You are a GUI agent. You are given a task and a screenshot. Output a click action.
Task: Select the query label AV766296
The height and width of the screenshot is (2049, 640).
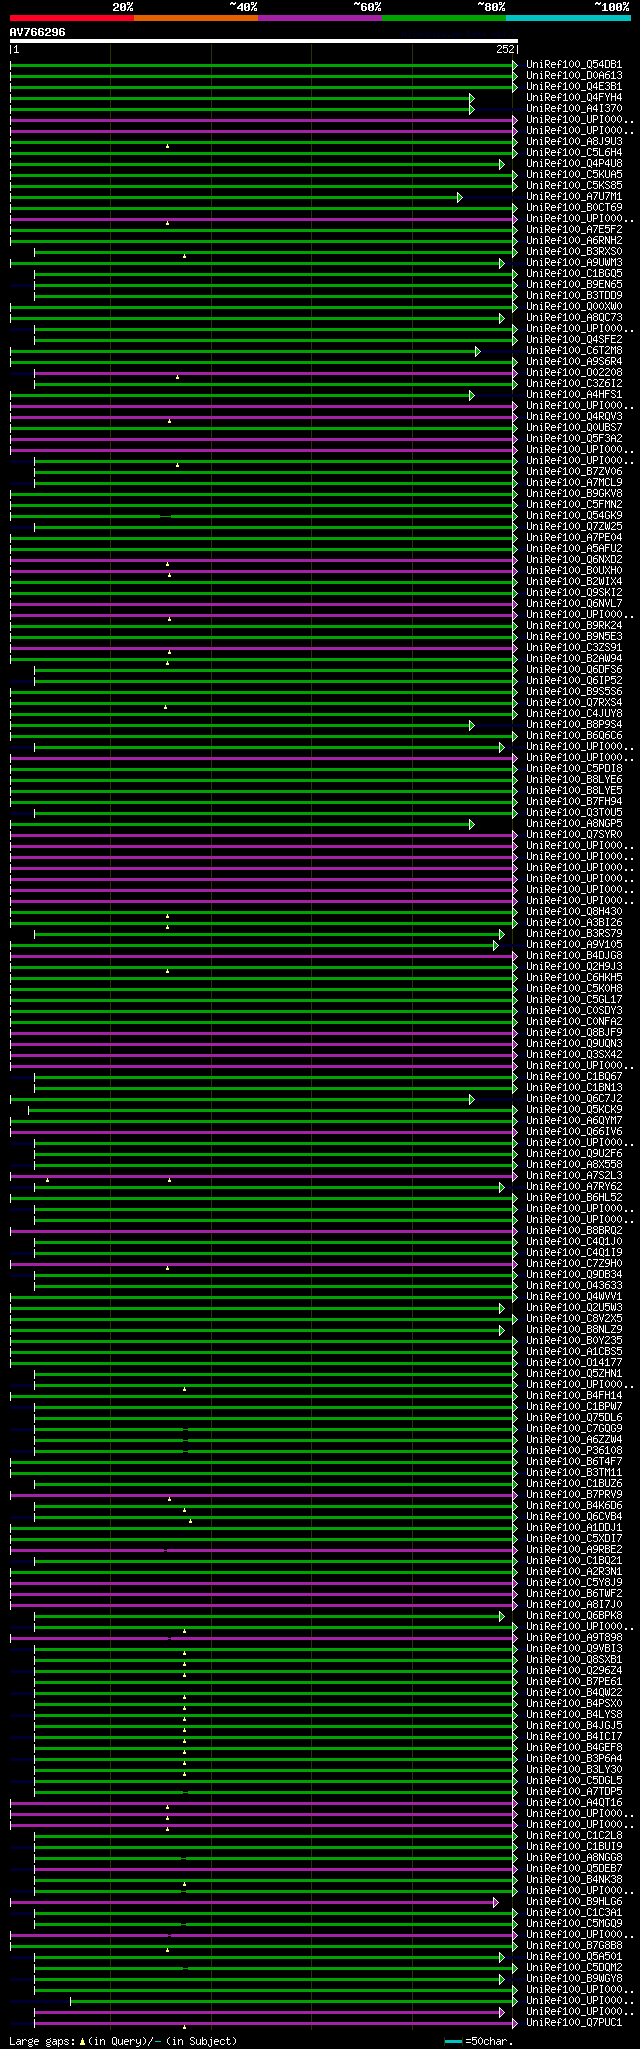point(38,32)
